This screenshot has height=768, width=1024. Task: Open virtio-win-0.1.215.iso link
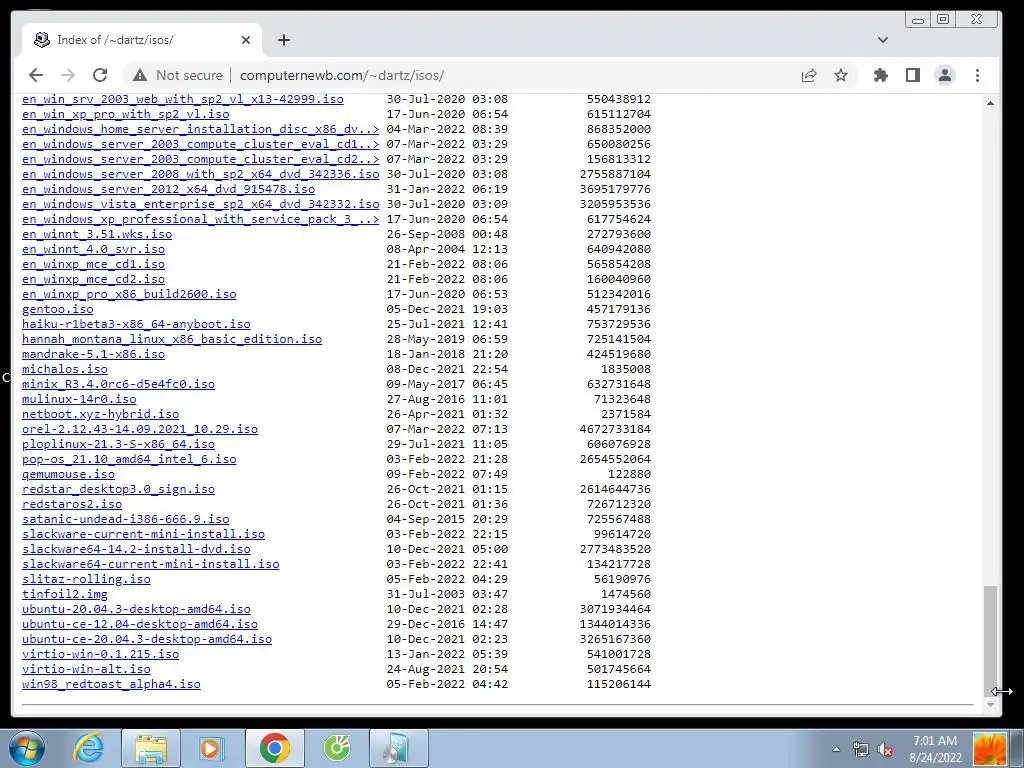(x=101, y=654)
